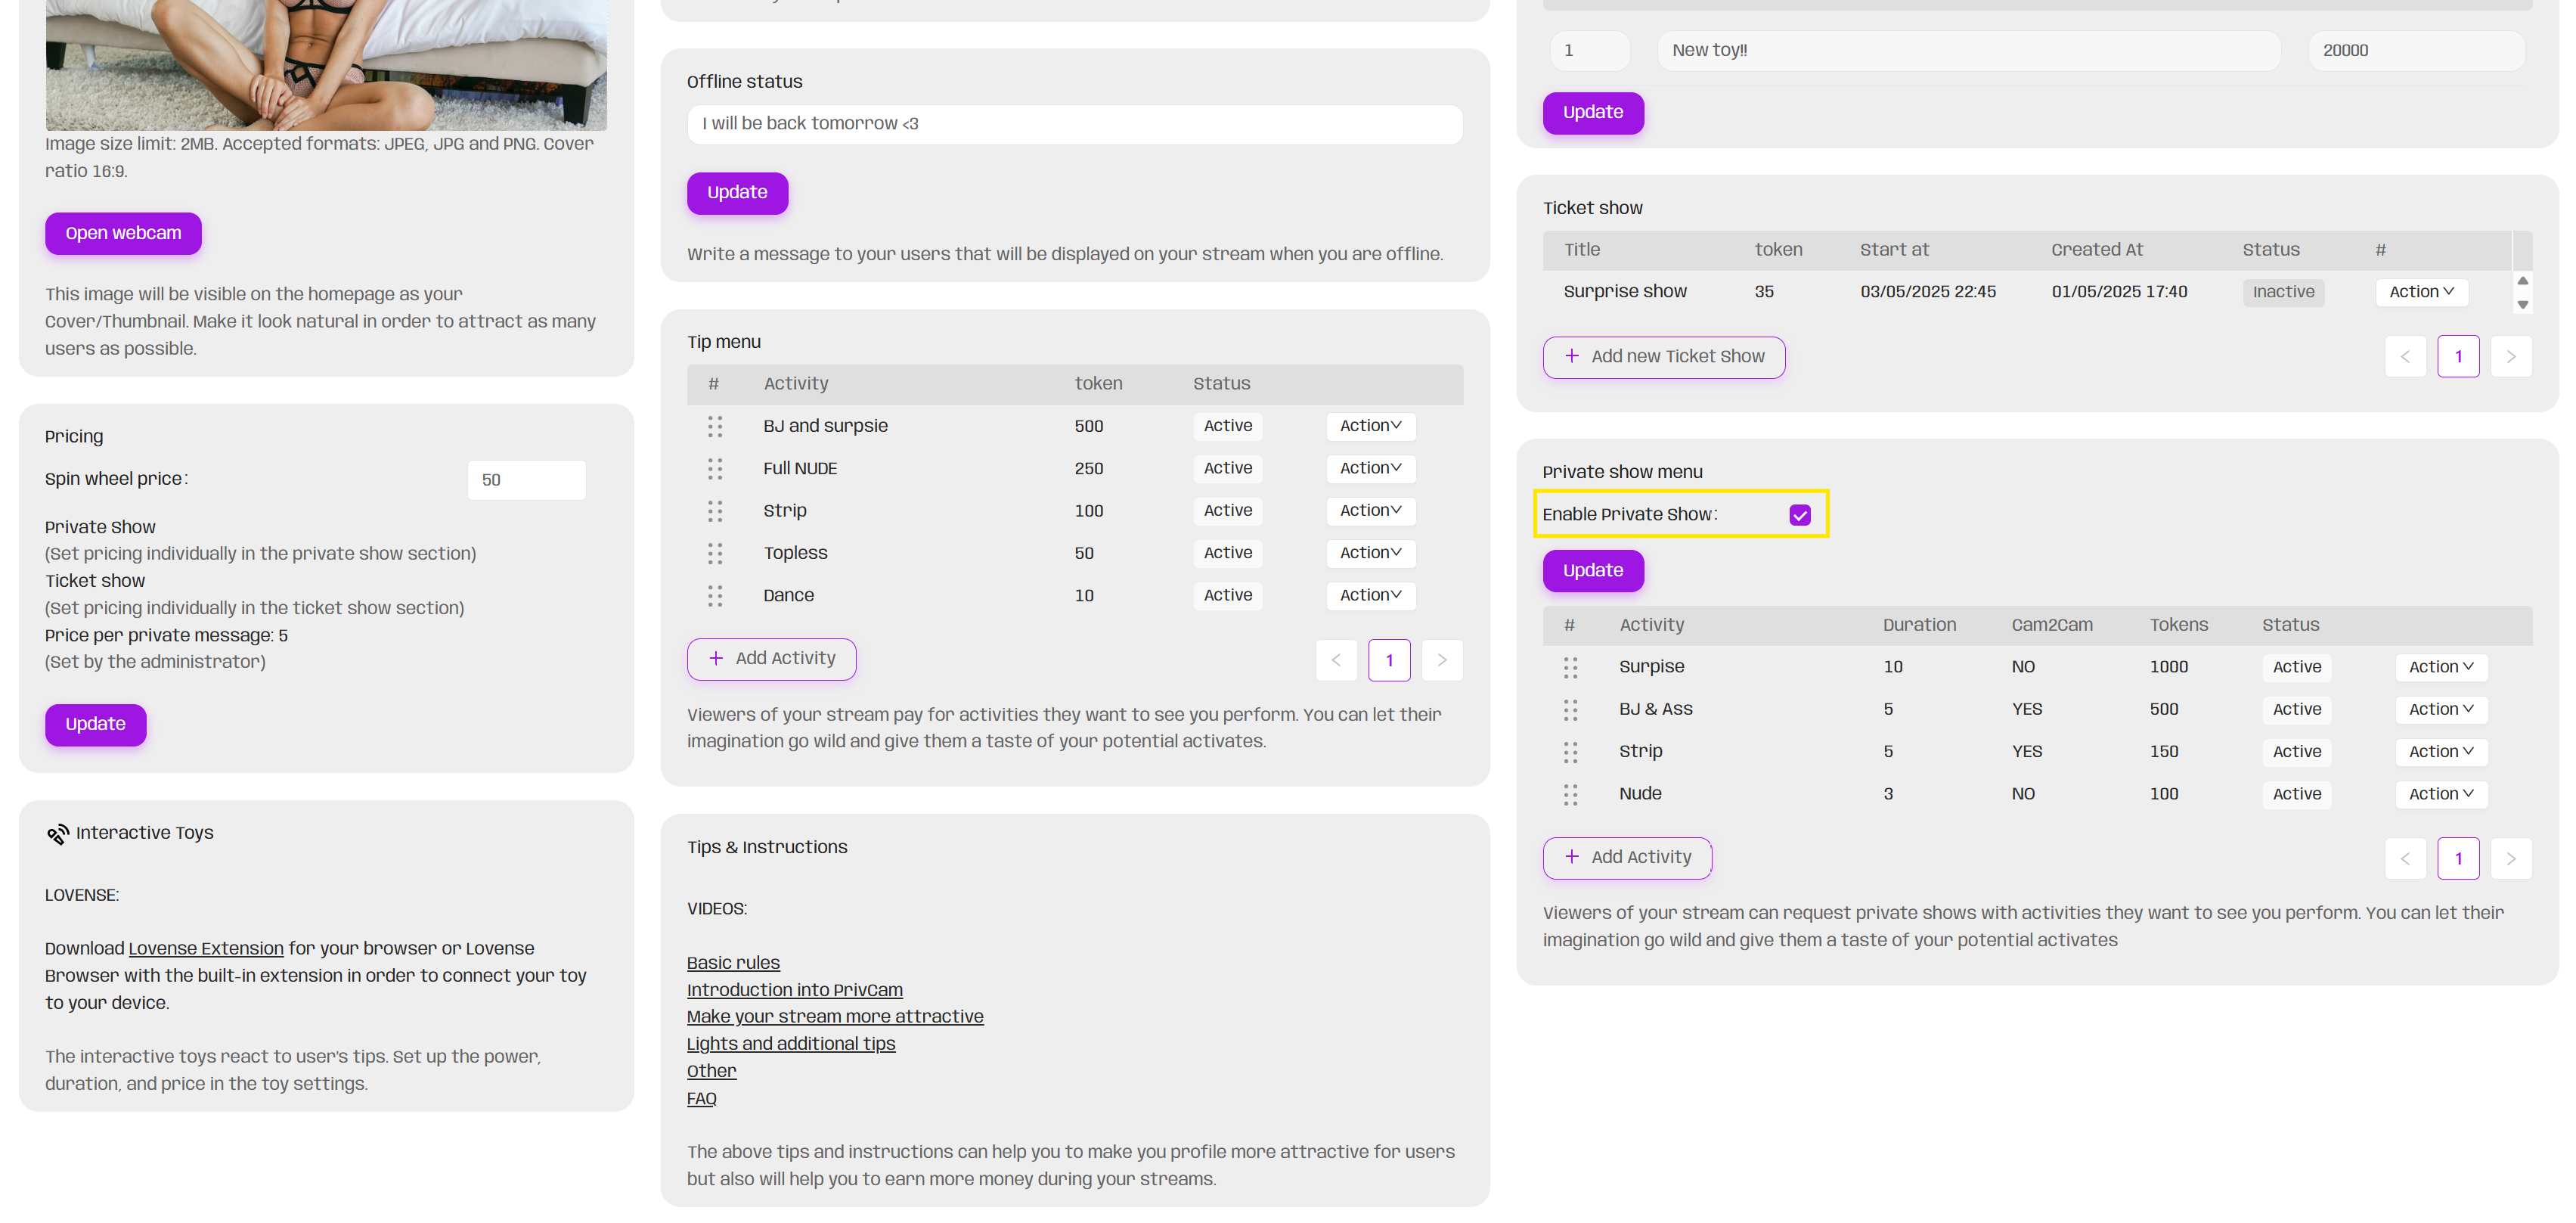Open the Lovense Extension link

[206, 949]
